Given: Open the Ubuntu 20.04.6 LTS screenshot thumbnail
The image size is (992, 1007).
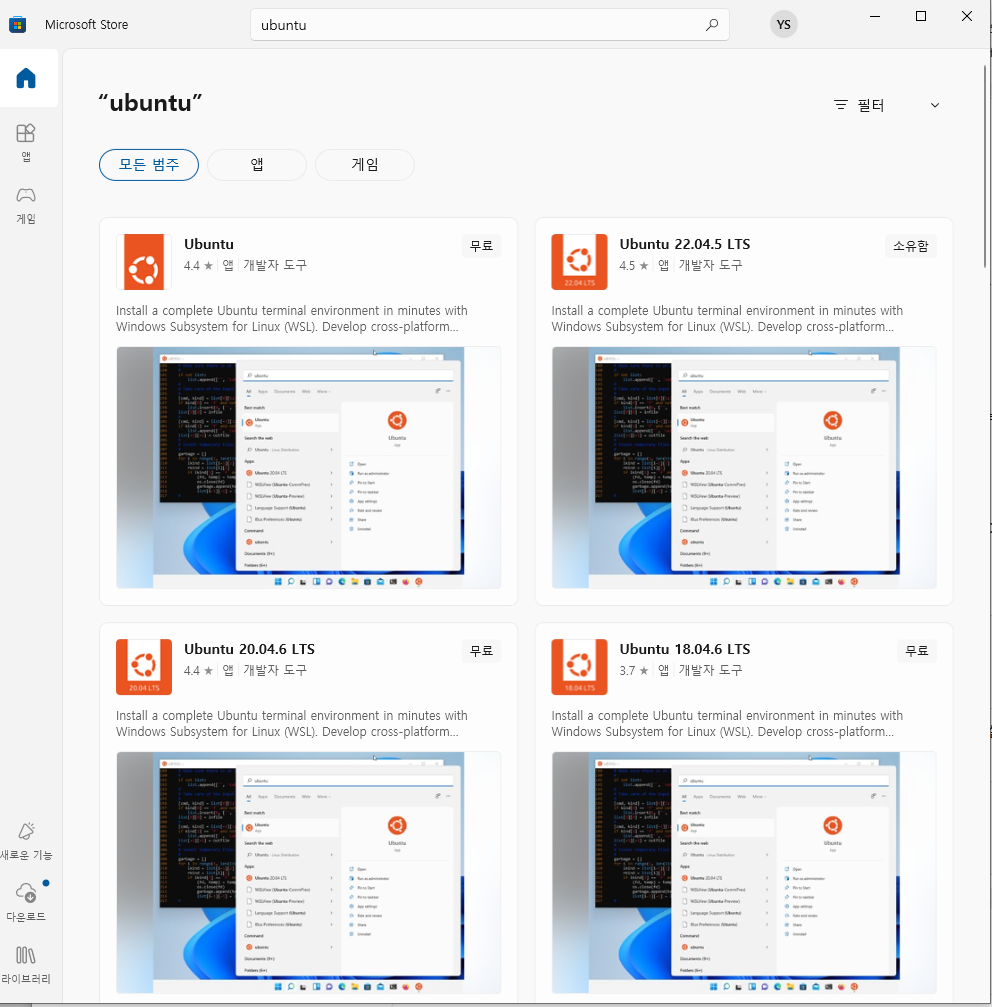Looking at the screenshot, I should pyautogui.click(x=308, y=872).
